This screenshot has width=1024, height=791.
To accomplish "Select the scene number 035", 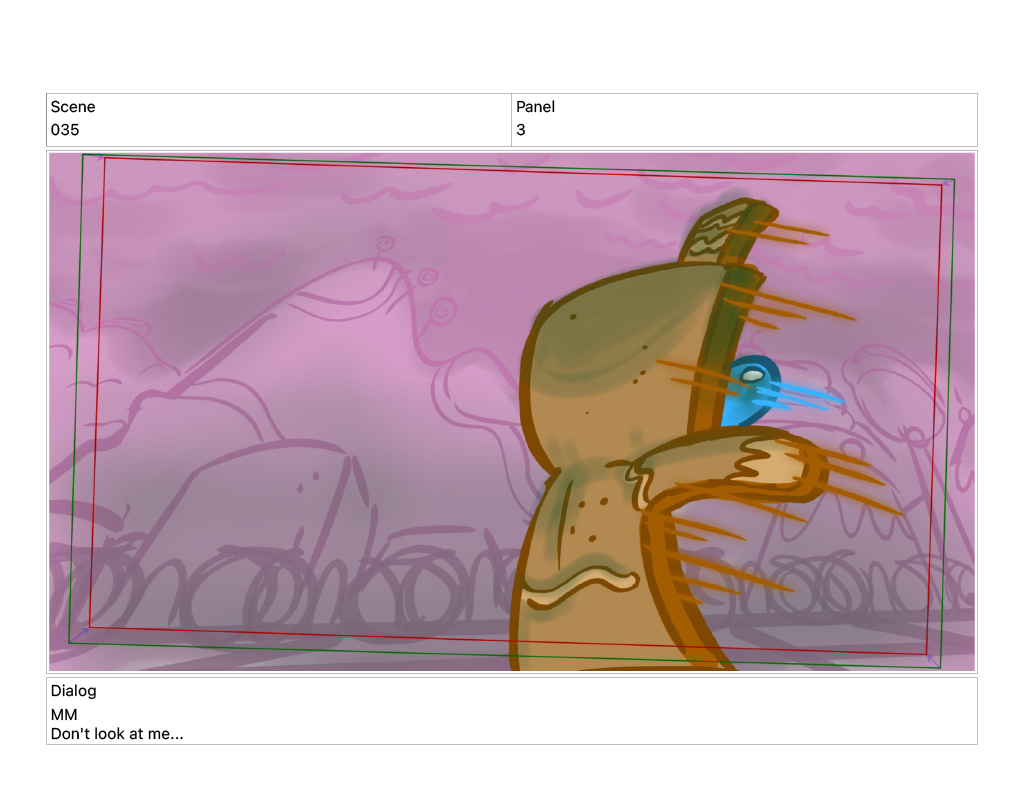I will (65, 130).
